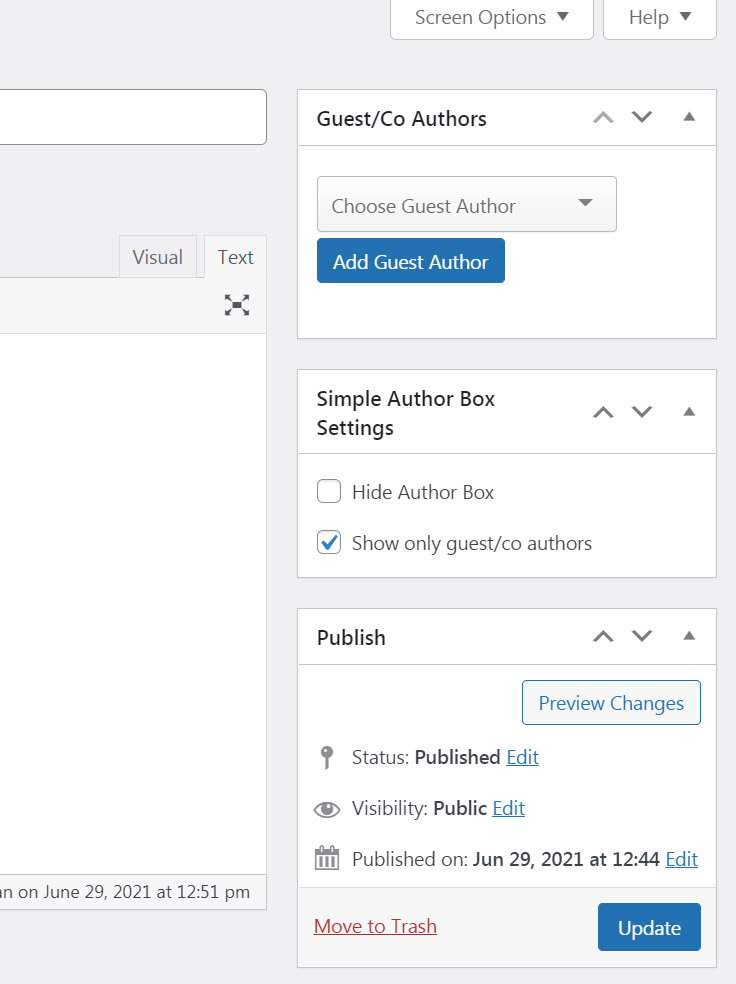Switch to the Visual editor tab
Image resolution: width=736 pixels, height=984 pixels.
click(x=158, y=257)
